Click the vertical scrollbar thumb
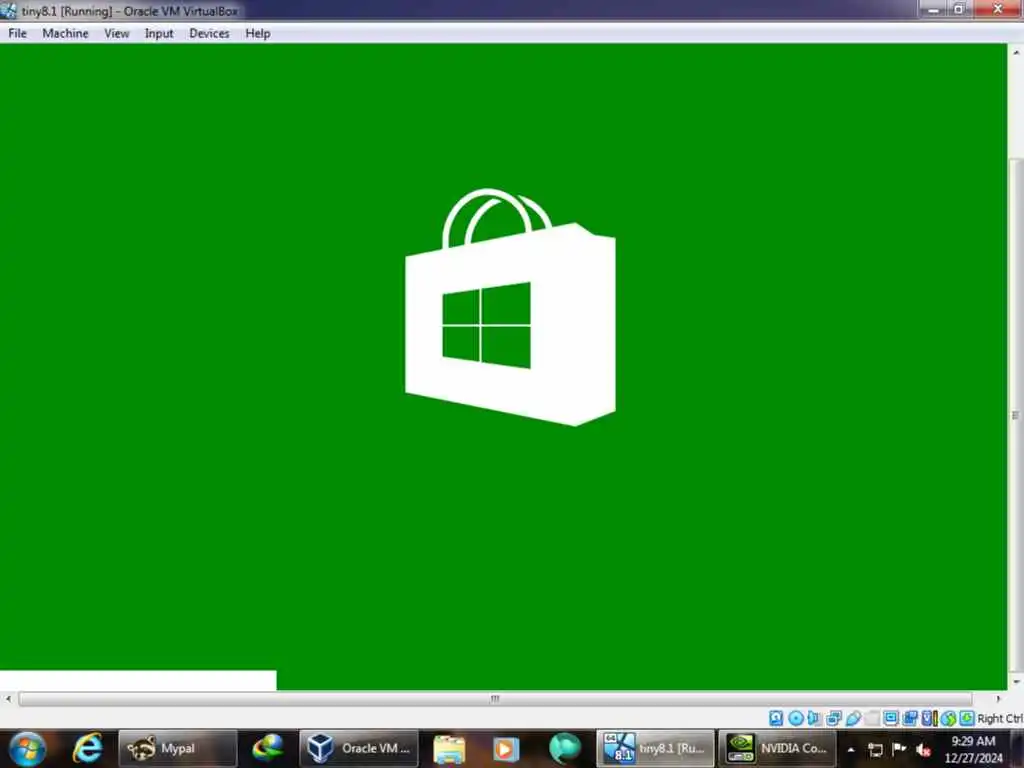Image resolution: width=1024 pixels, height=768 pixels. click(1016, 414)
